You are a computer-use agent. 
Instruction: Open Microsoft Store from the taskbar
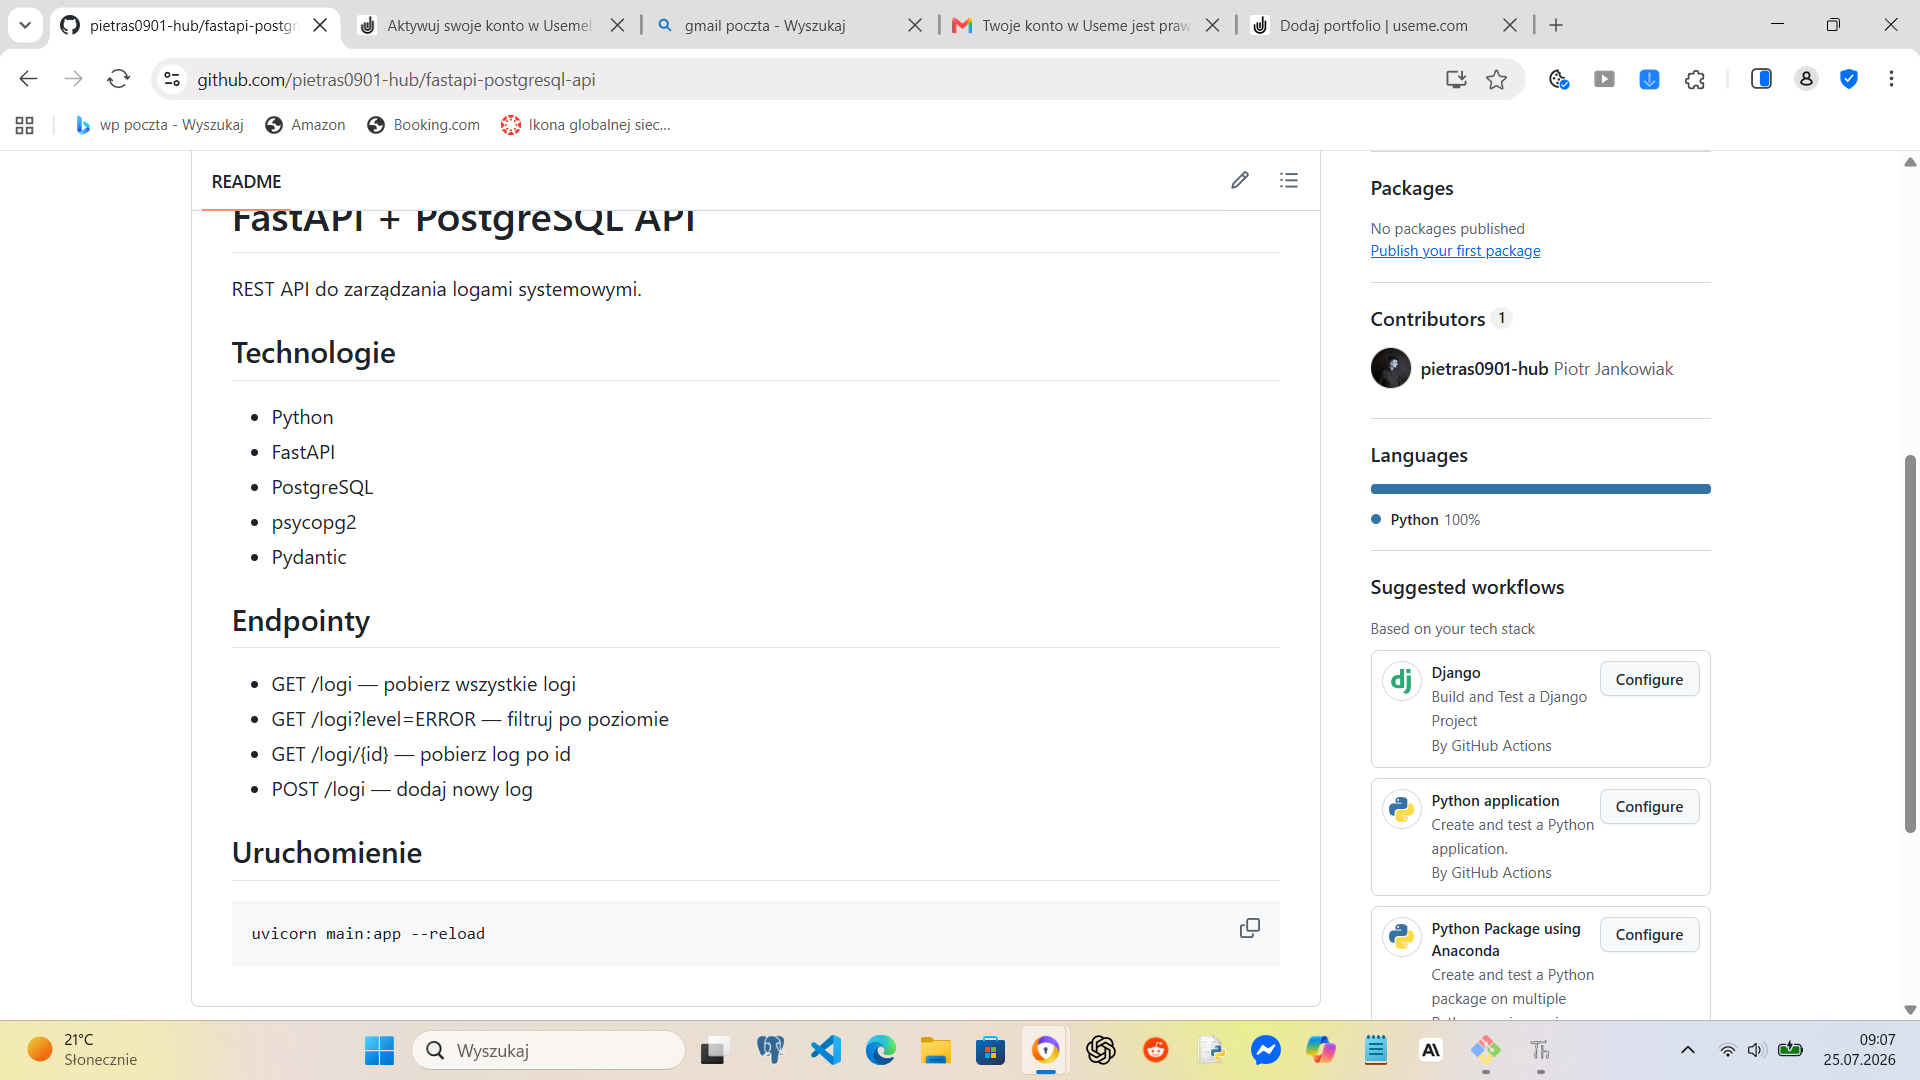990,1050
